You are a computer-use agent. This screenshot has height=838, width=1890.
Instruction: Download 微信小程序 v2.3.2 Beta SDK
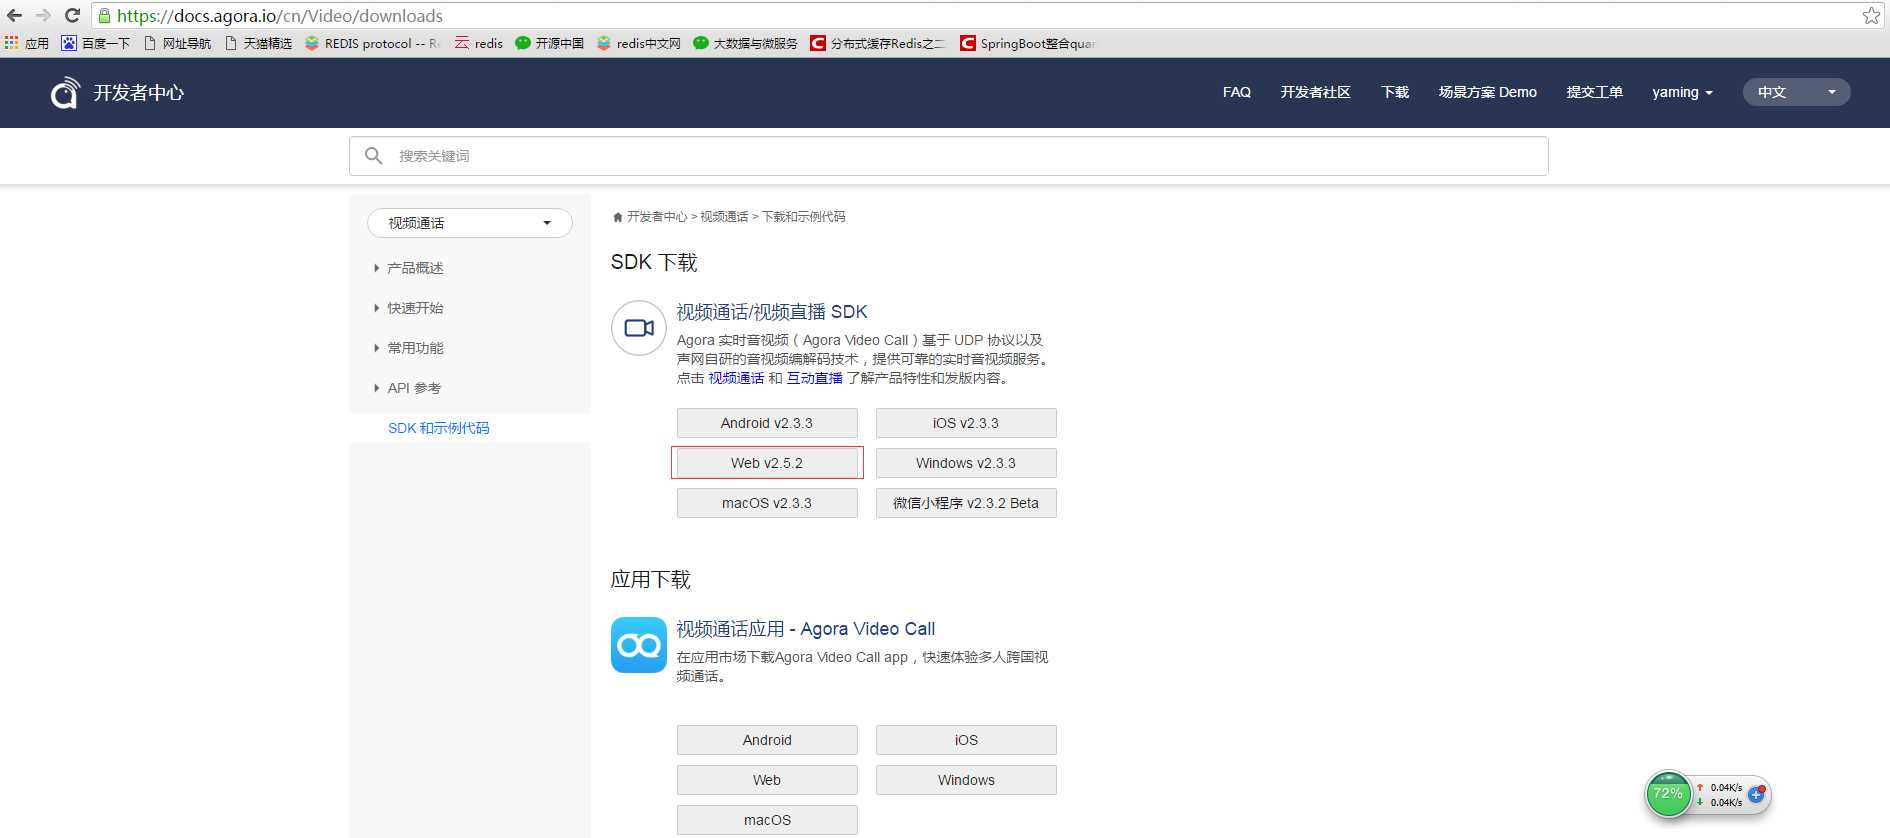[966, 503]
